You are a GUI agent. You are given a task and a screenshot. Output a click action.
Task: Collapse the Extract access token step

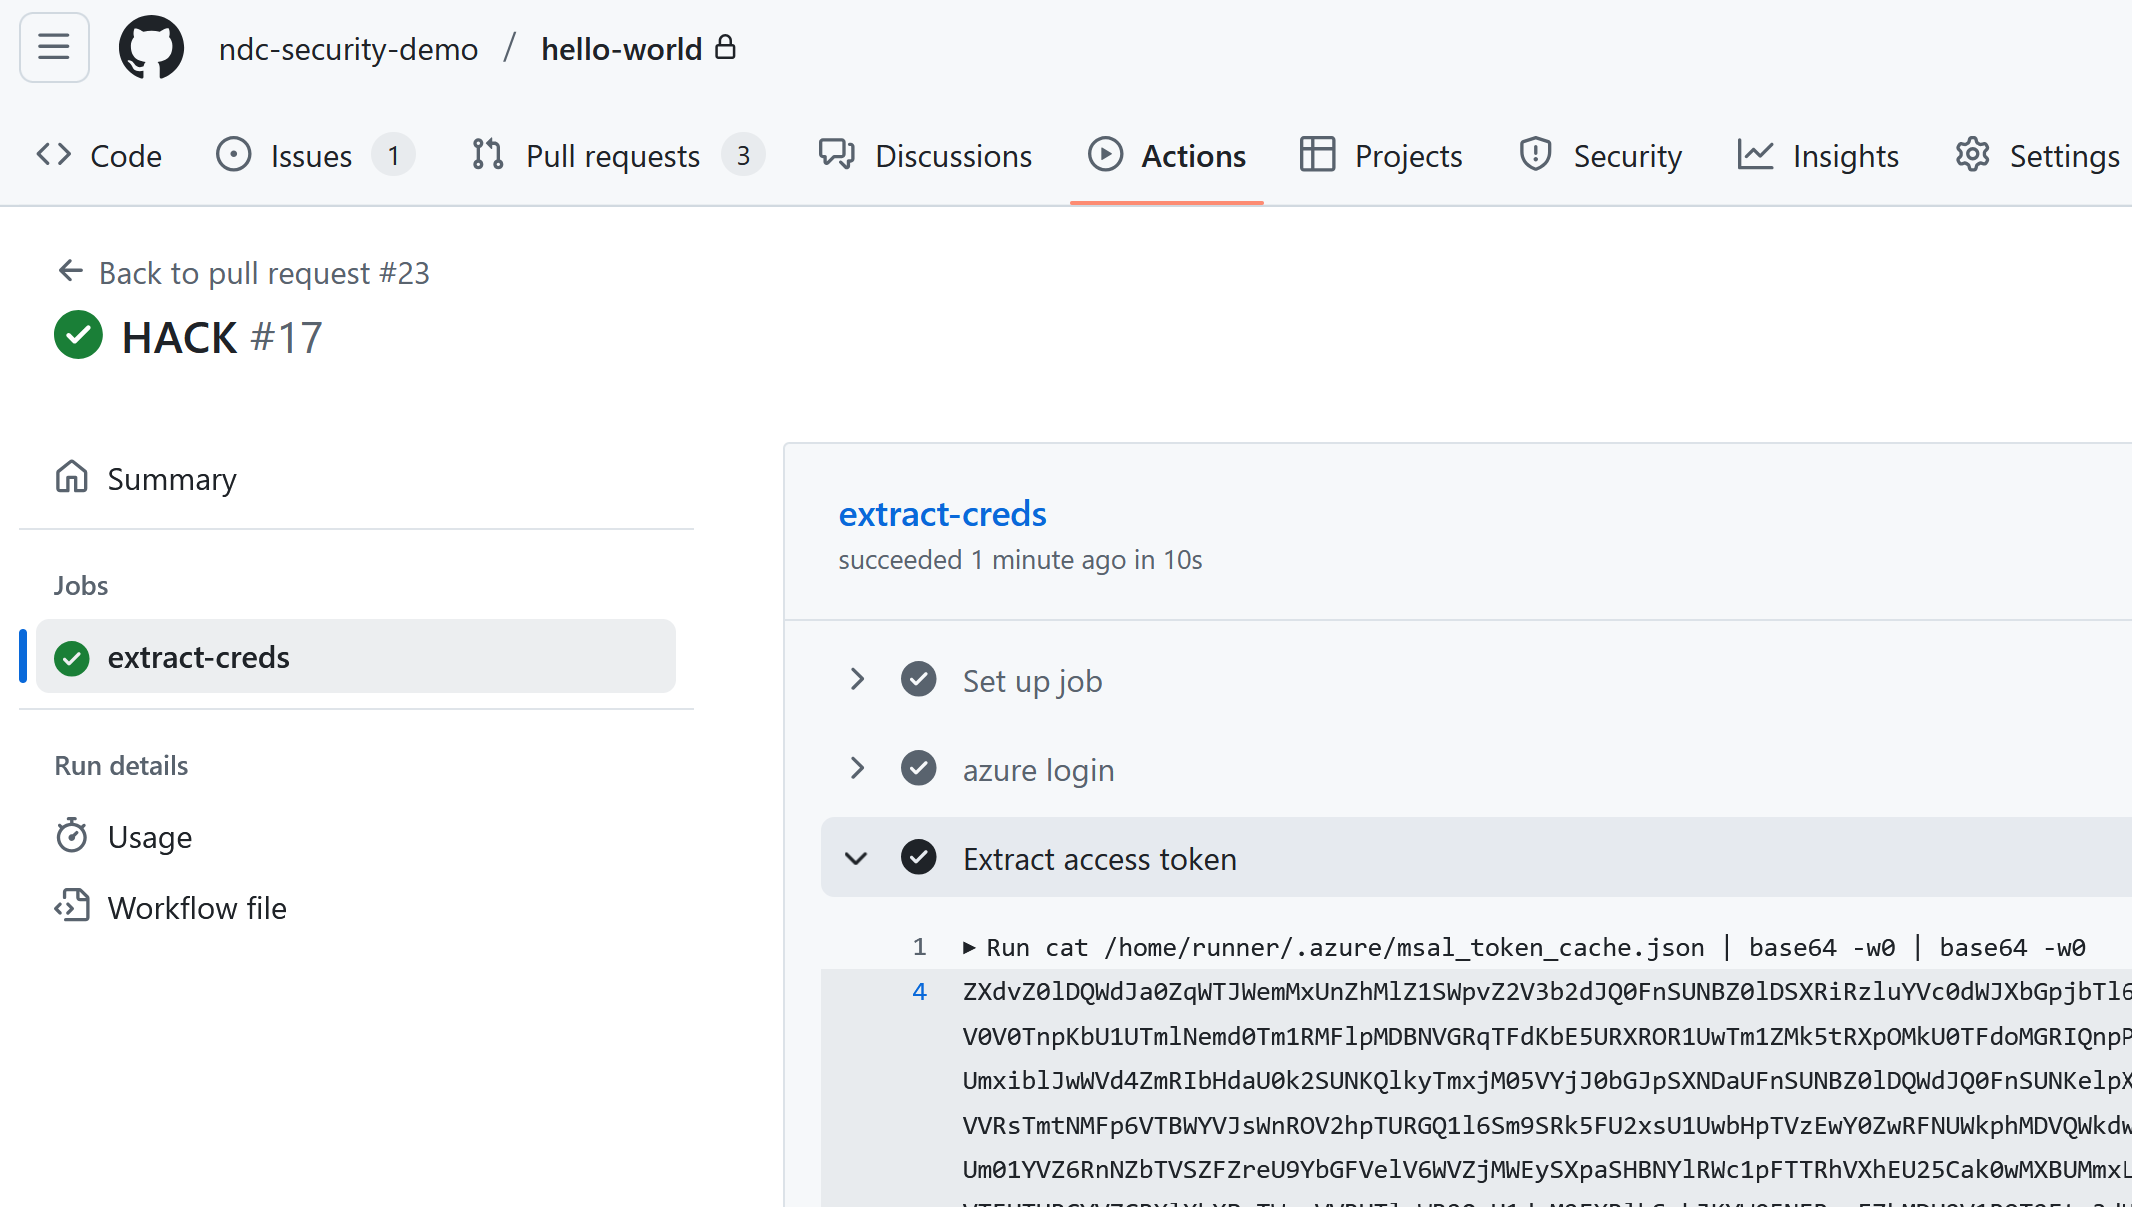(856, 858)
